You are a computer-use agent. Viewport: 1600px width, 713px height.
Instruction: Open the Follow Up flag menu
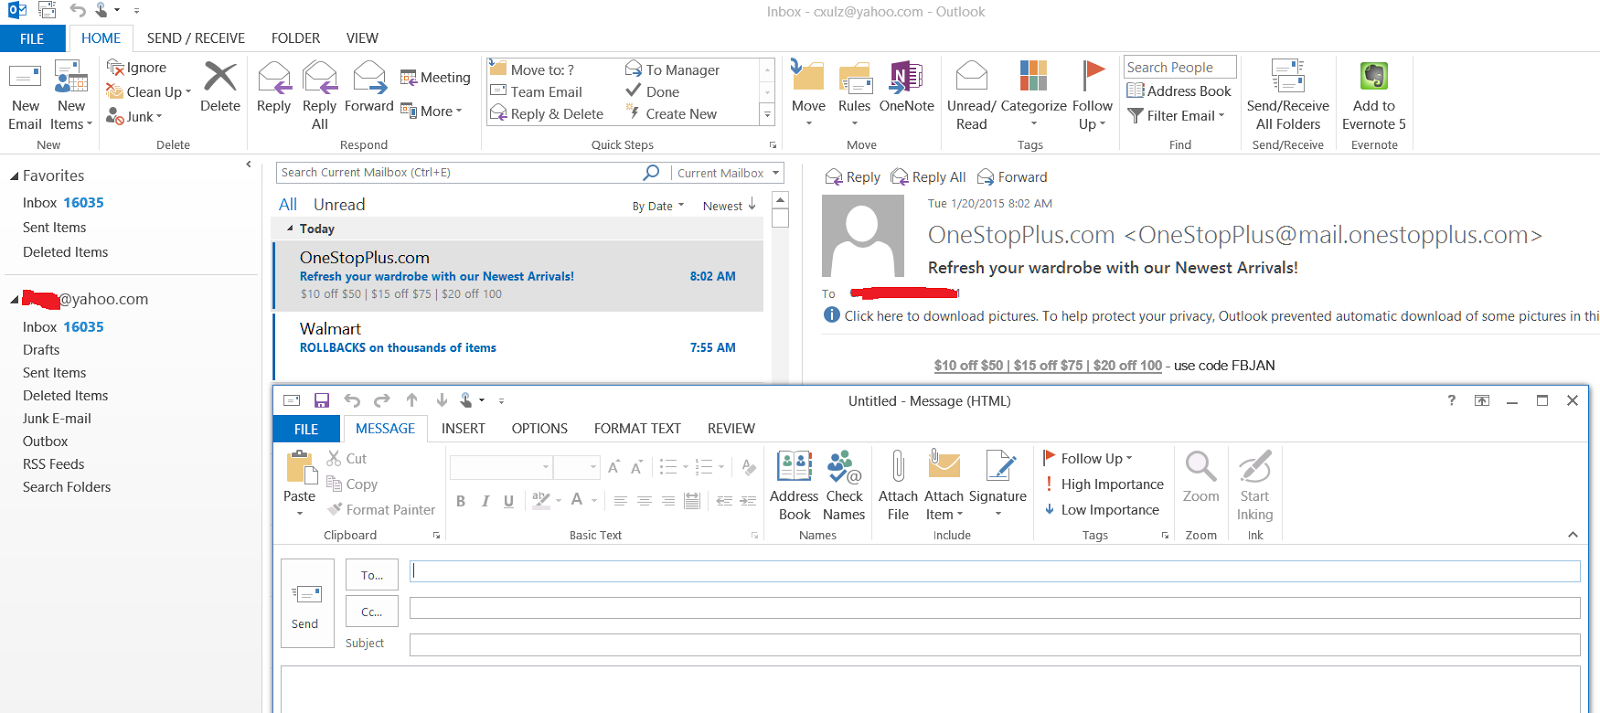[x=1092, y=95]
